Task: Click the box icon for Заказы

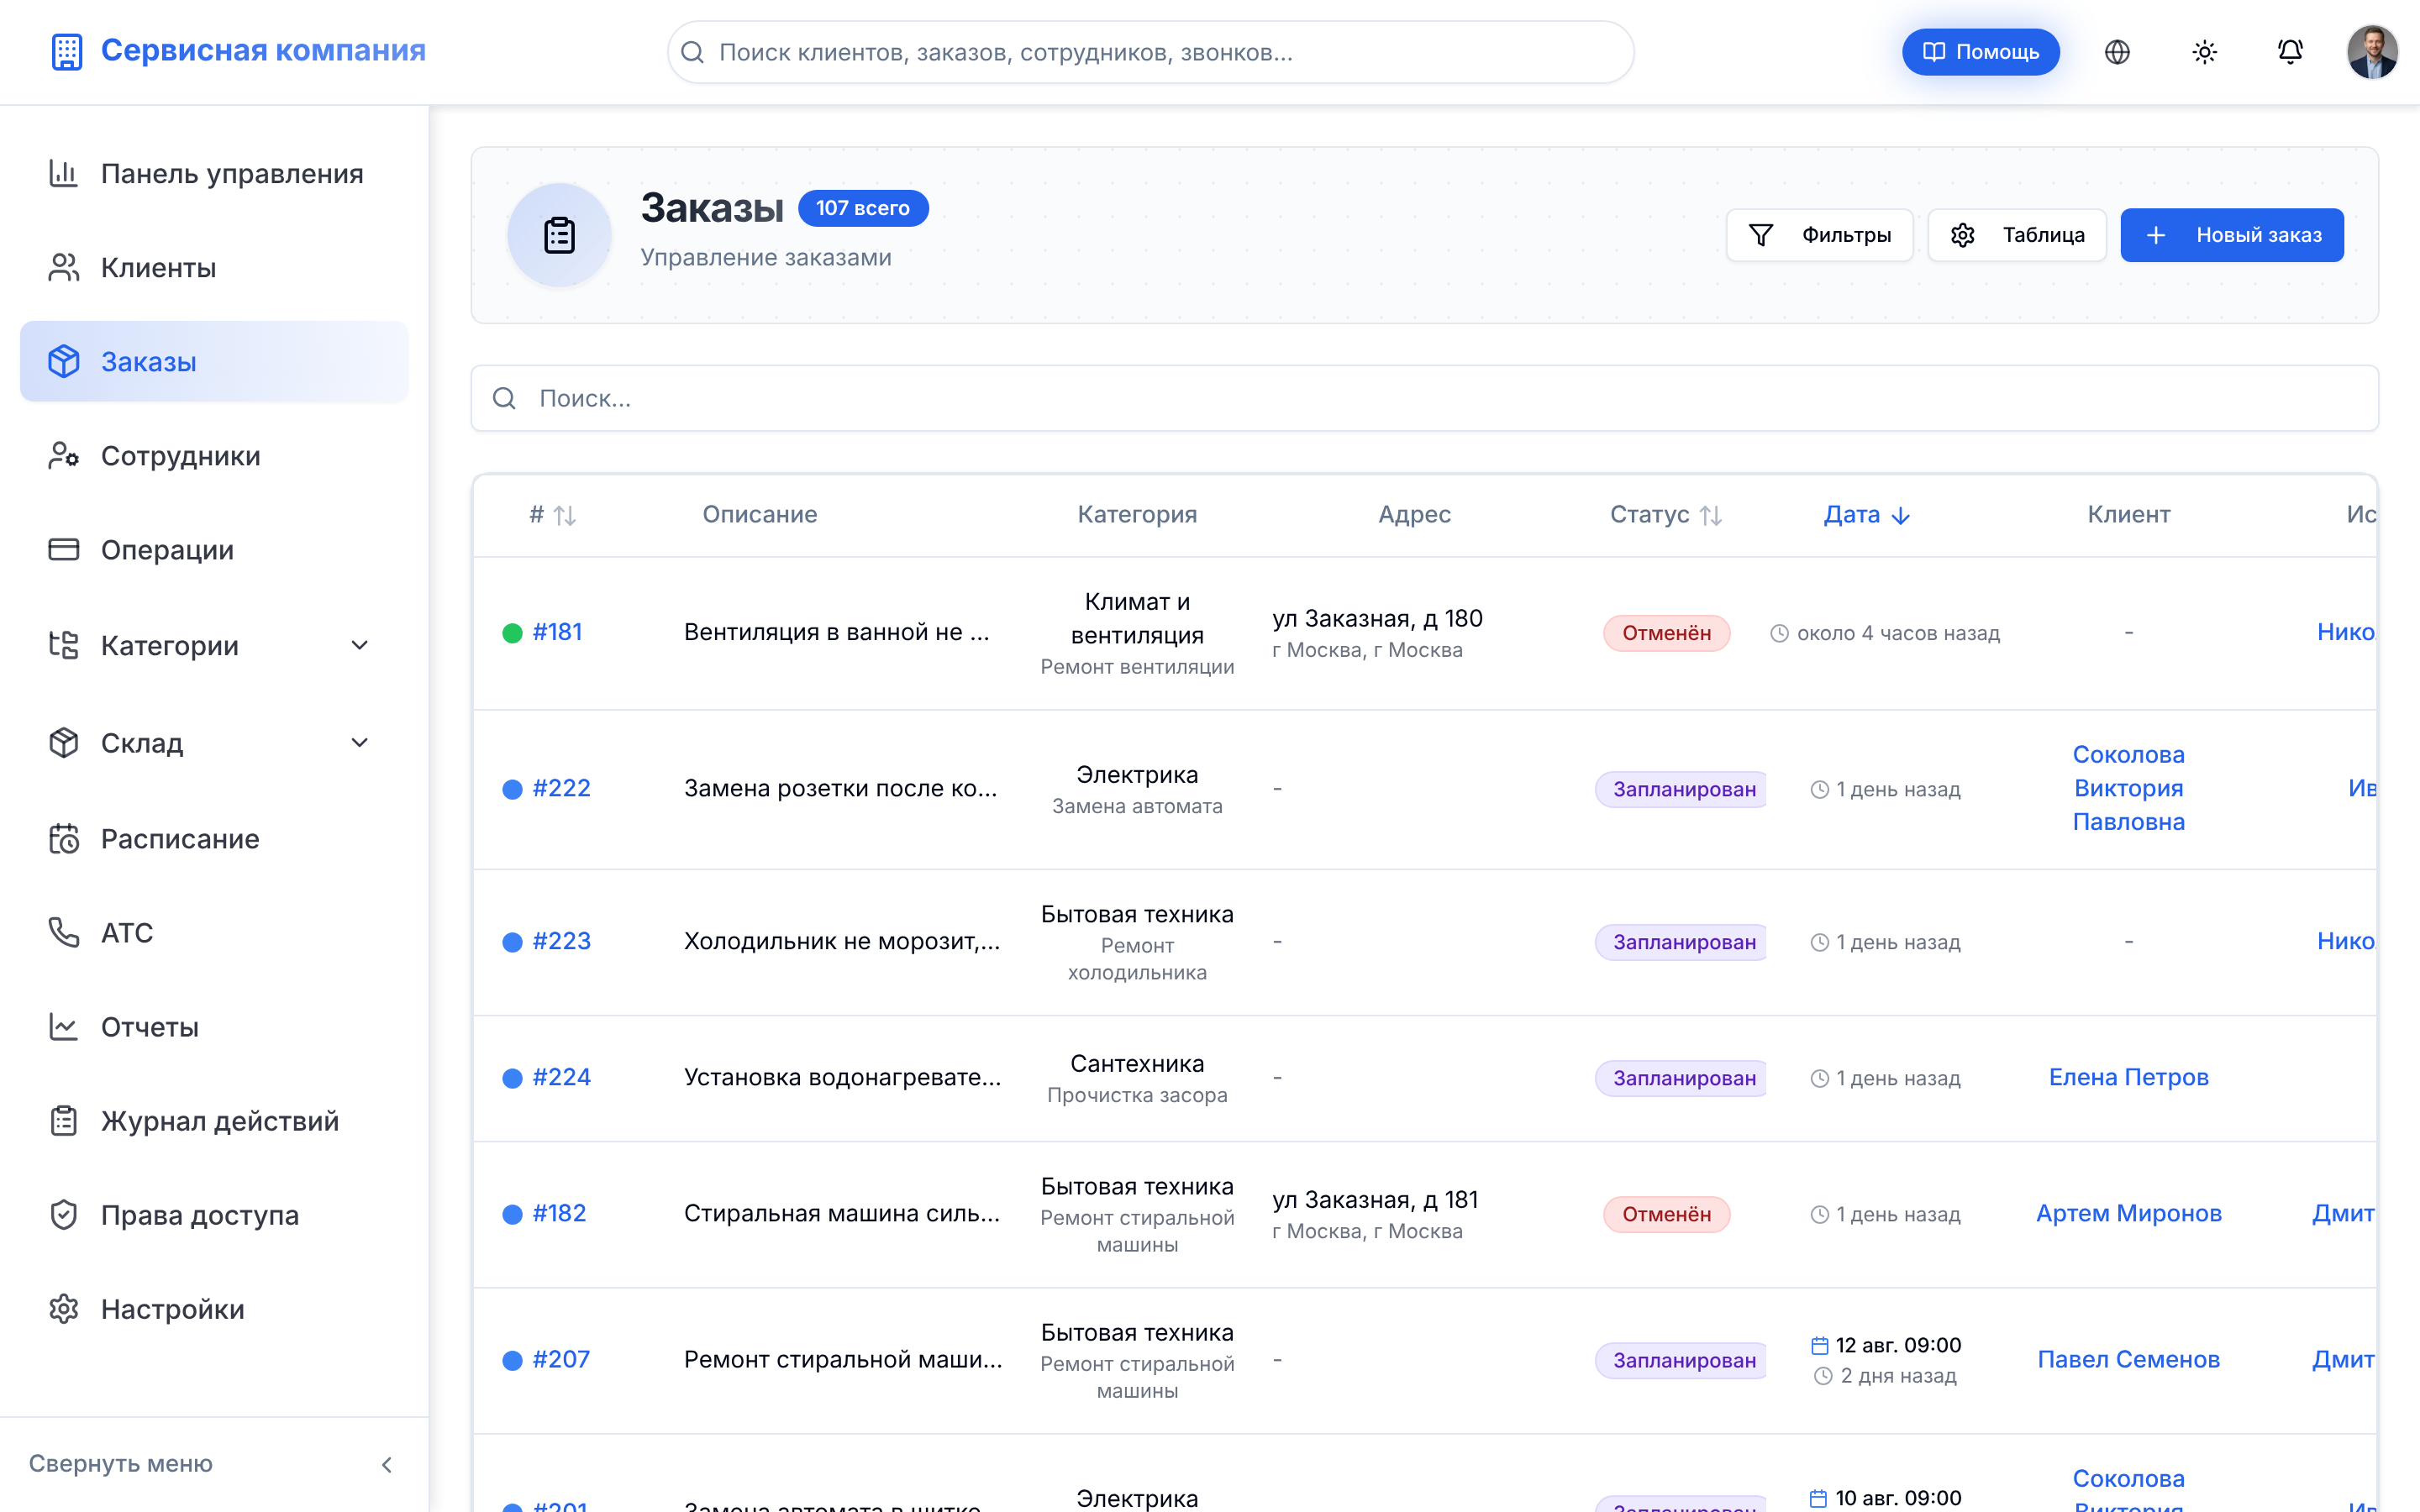Action: (x=64, y=361)
